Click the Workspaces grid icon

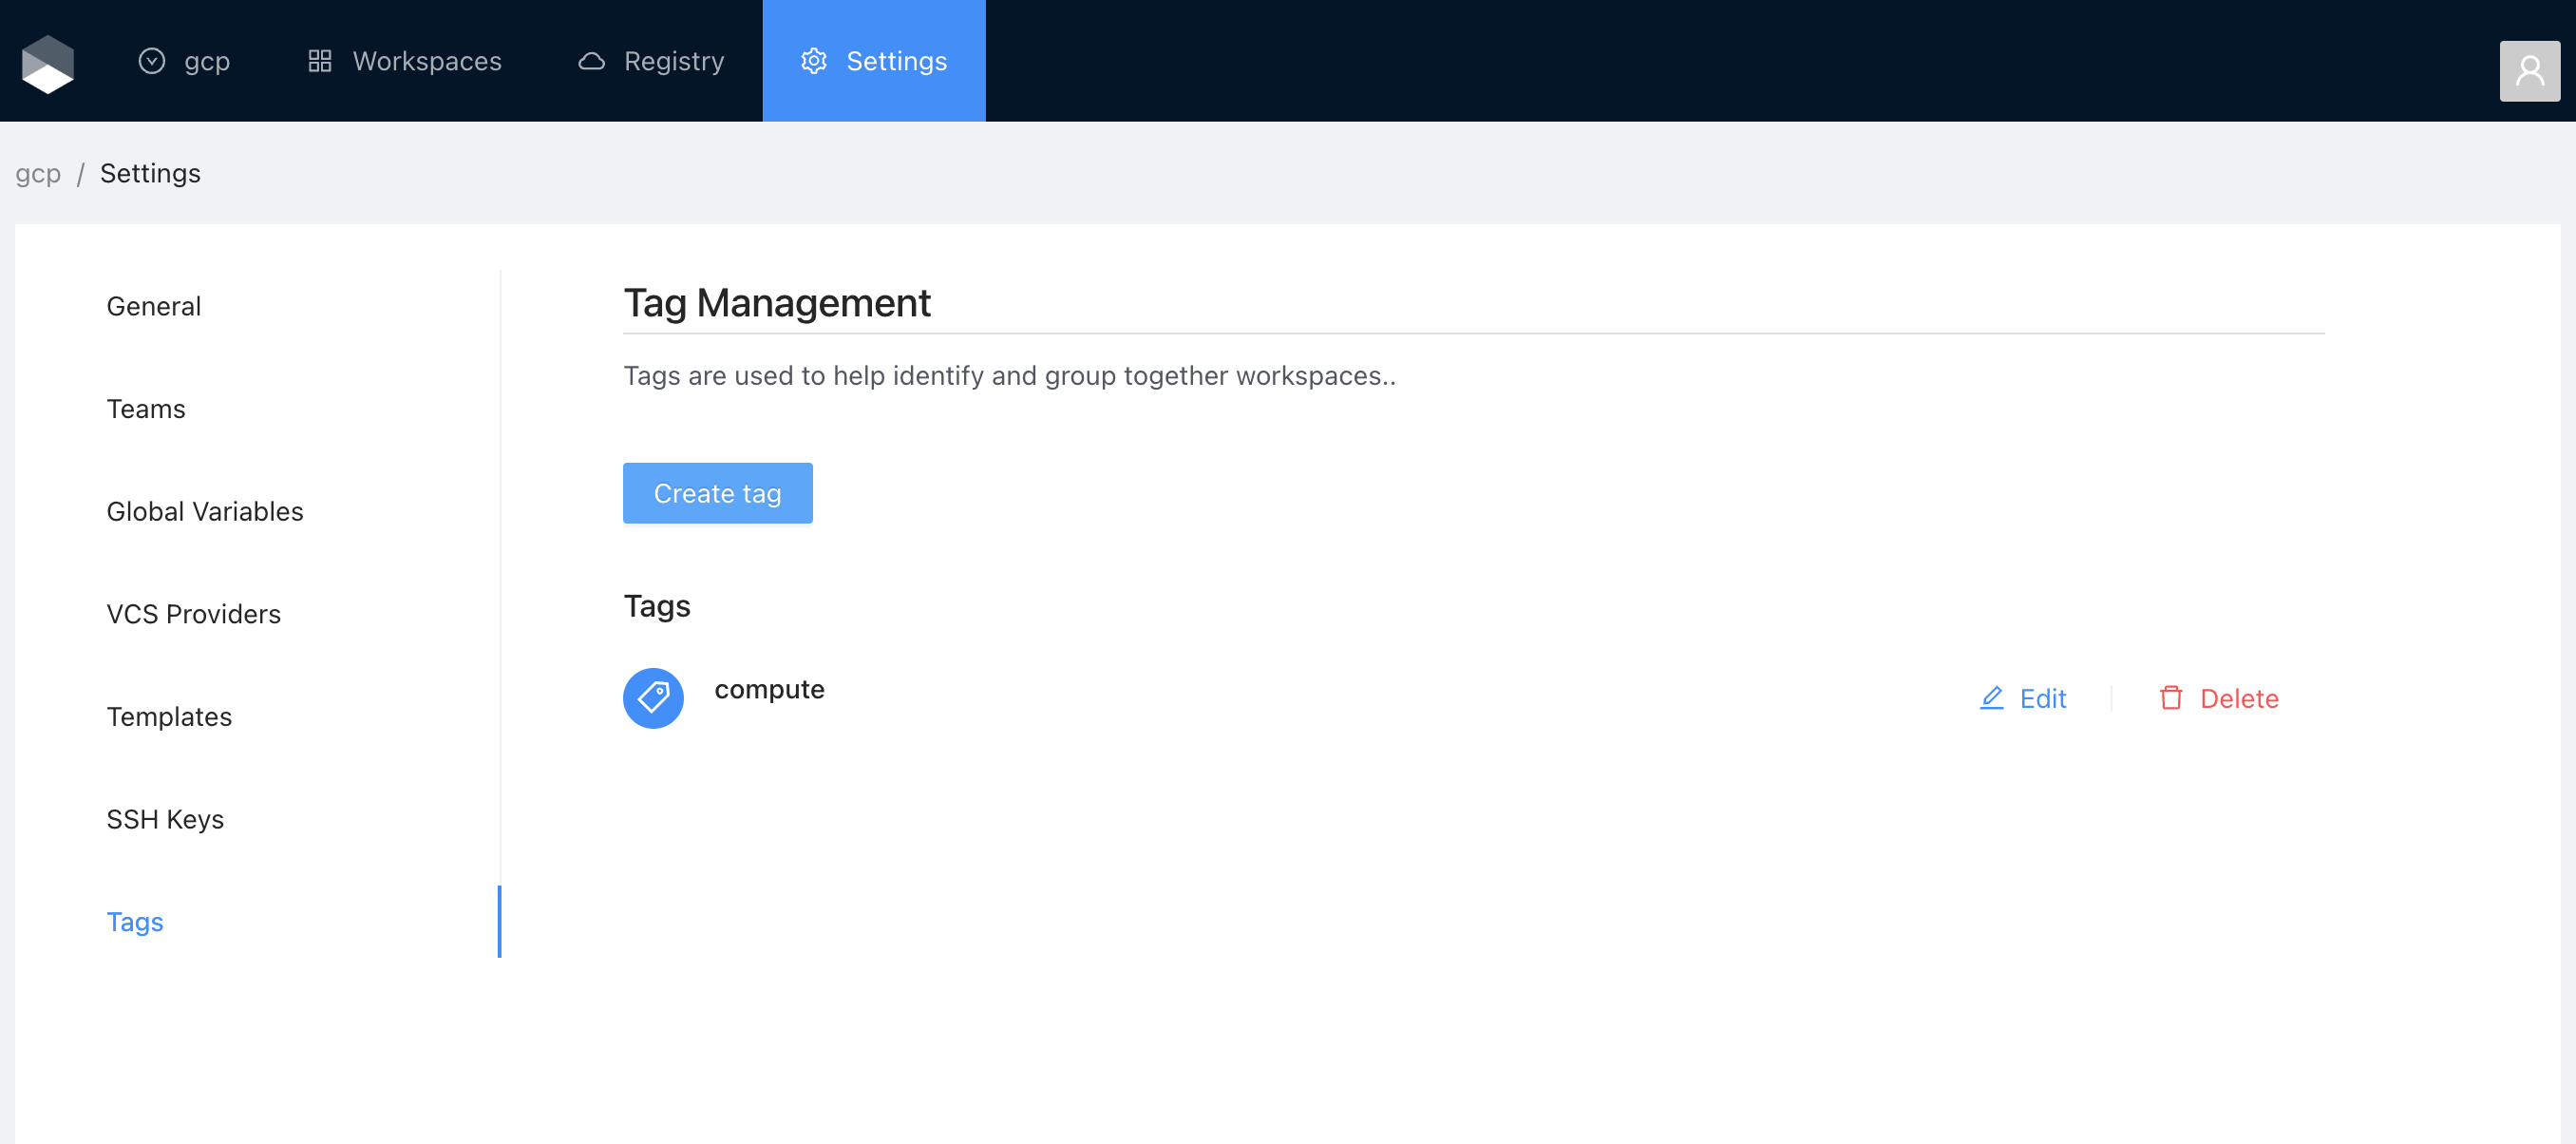[x=319, y=61]
